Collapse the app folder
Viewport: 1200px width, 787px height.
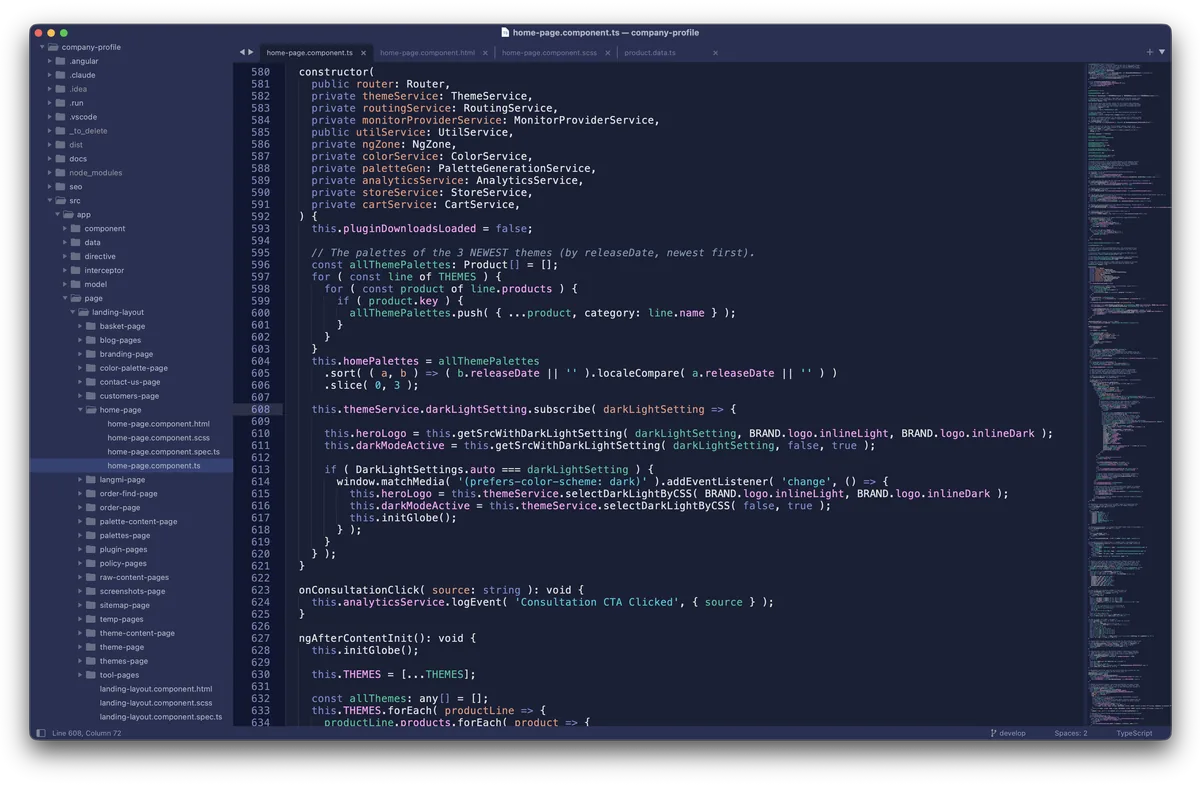click(x=57, y=215)
